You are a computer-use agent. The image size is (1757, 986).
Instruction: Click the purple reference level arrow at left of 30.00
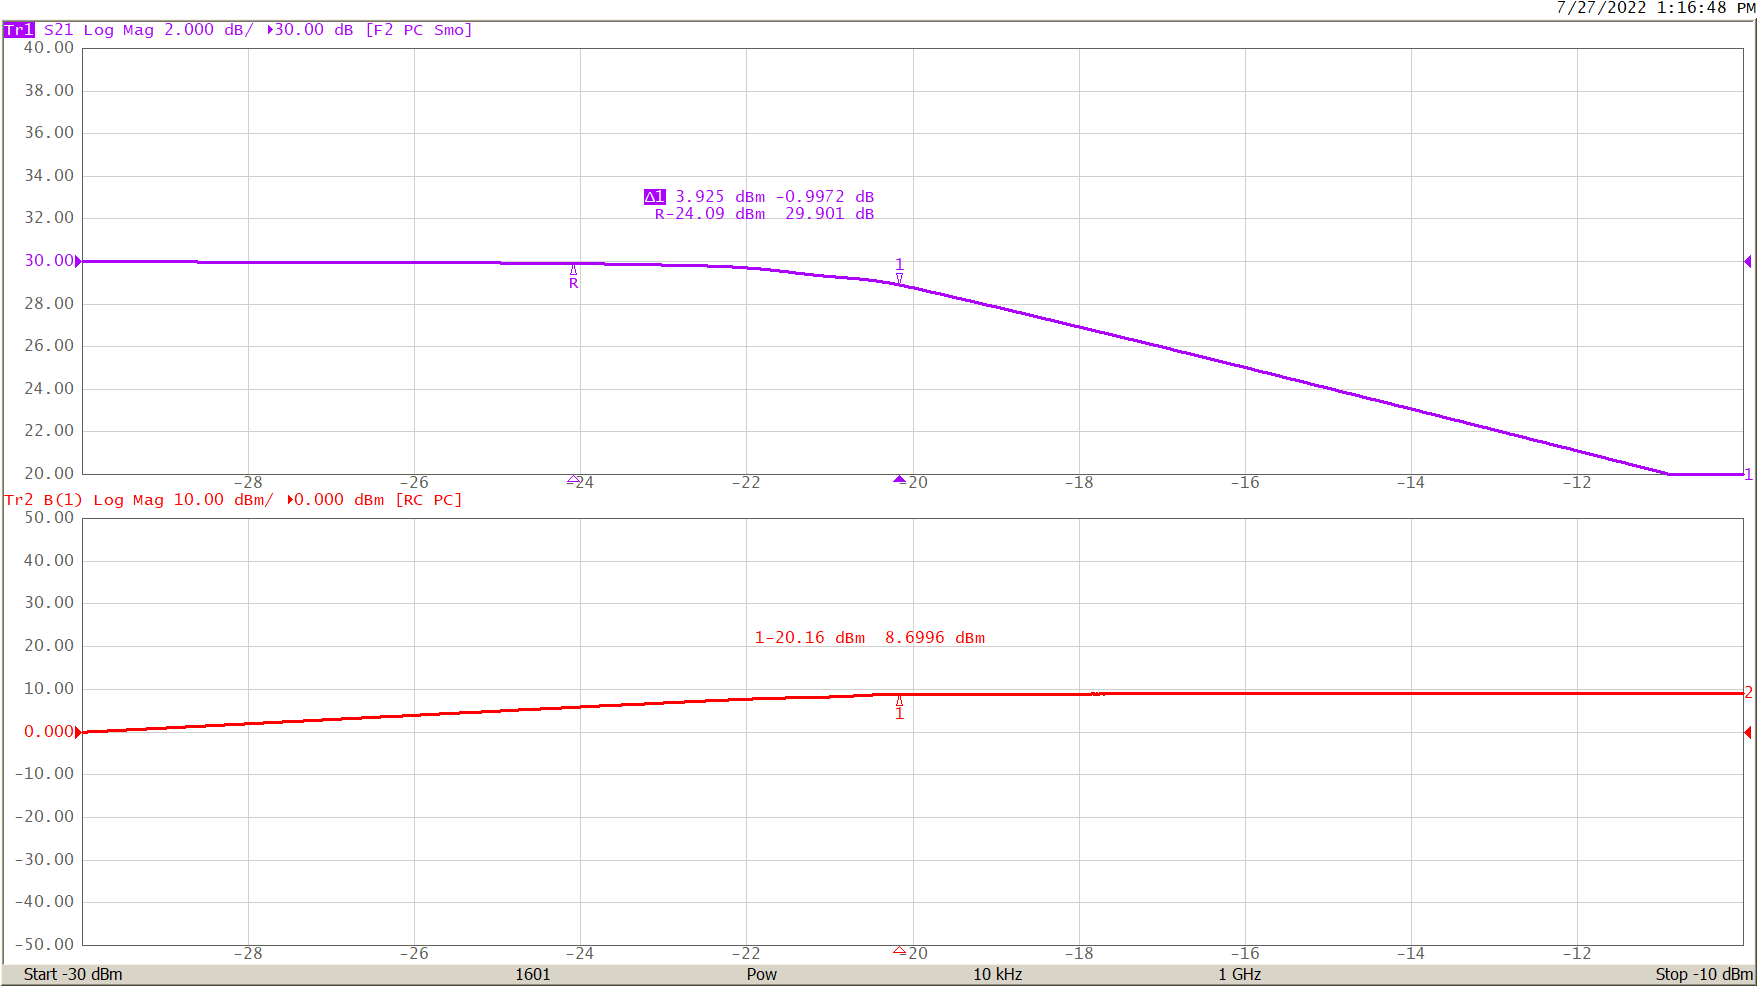79,262
